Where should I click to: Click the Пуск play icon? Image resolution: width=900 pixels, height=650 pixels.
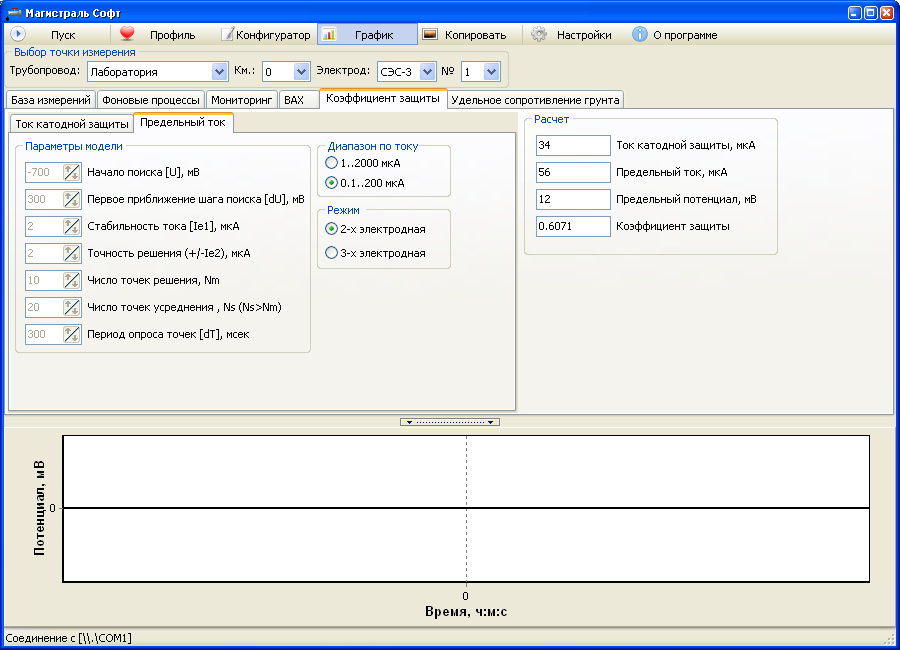point(17,34)
